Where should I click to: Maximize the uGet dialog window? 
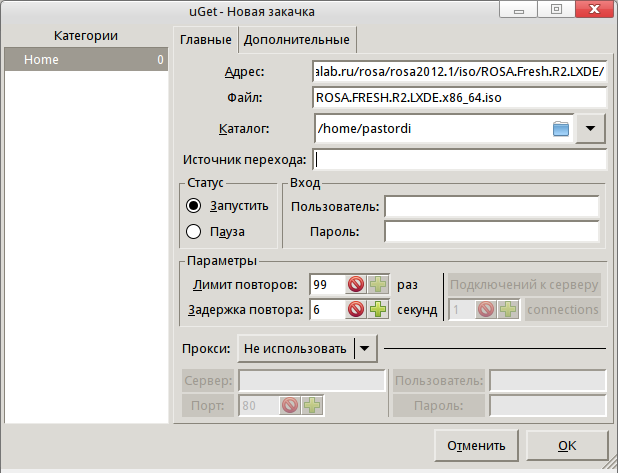coord(556,9)
